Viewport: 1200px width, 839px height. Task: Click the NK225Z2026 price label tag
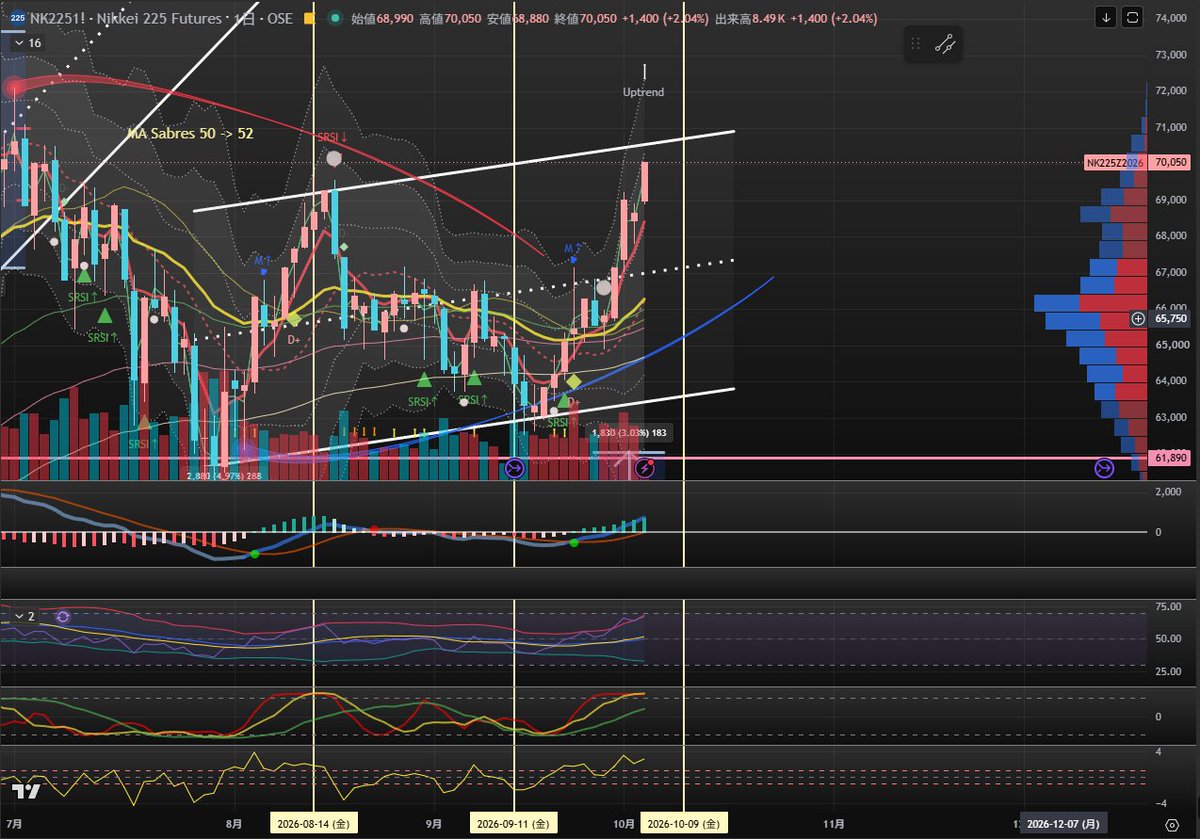click(1115, 162)
